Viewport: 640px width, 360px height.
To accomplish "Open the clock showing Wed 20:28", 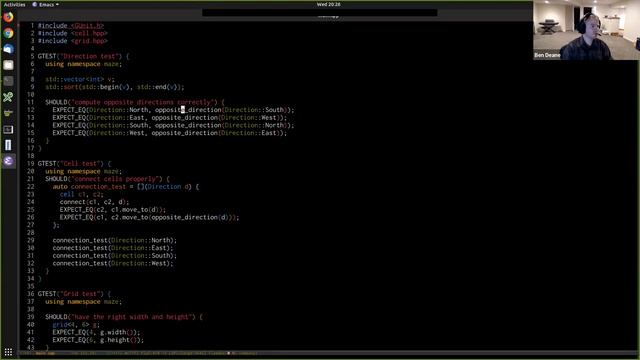I will 328,4.
